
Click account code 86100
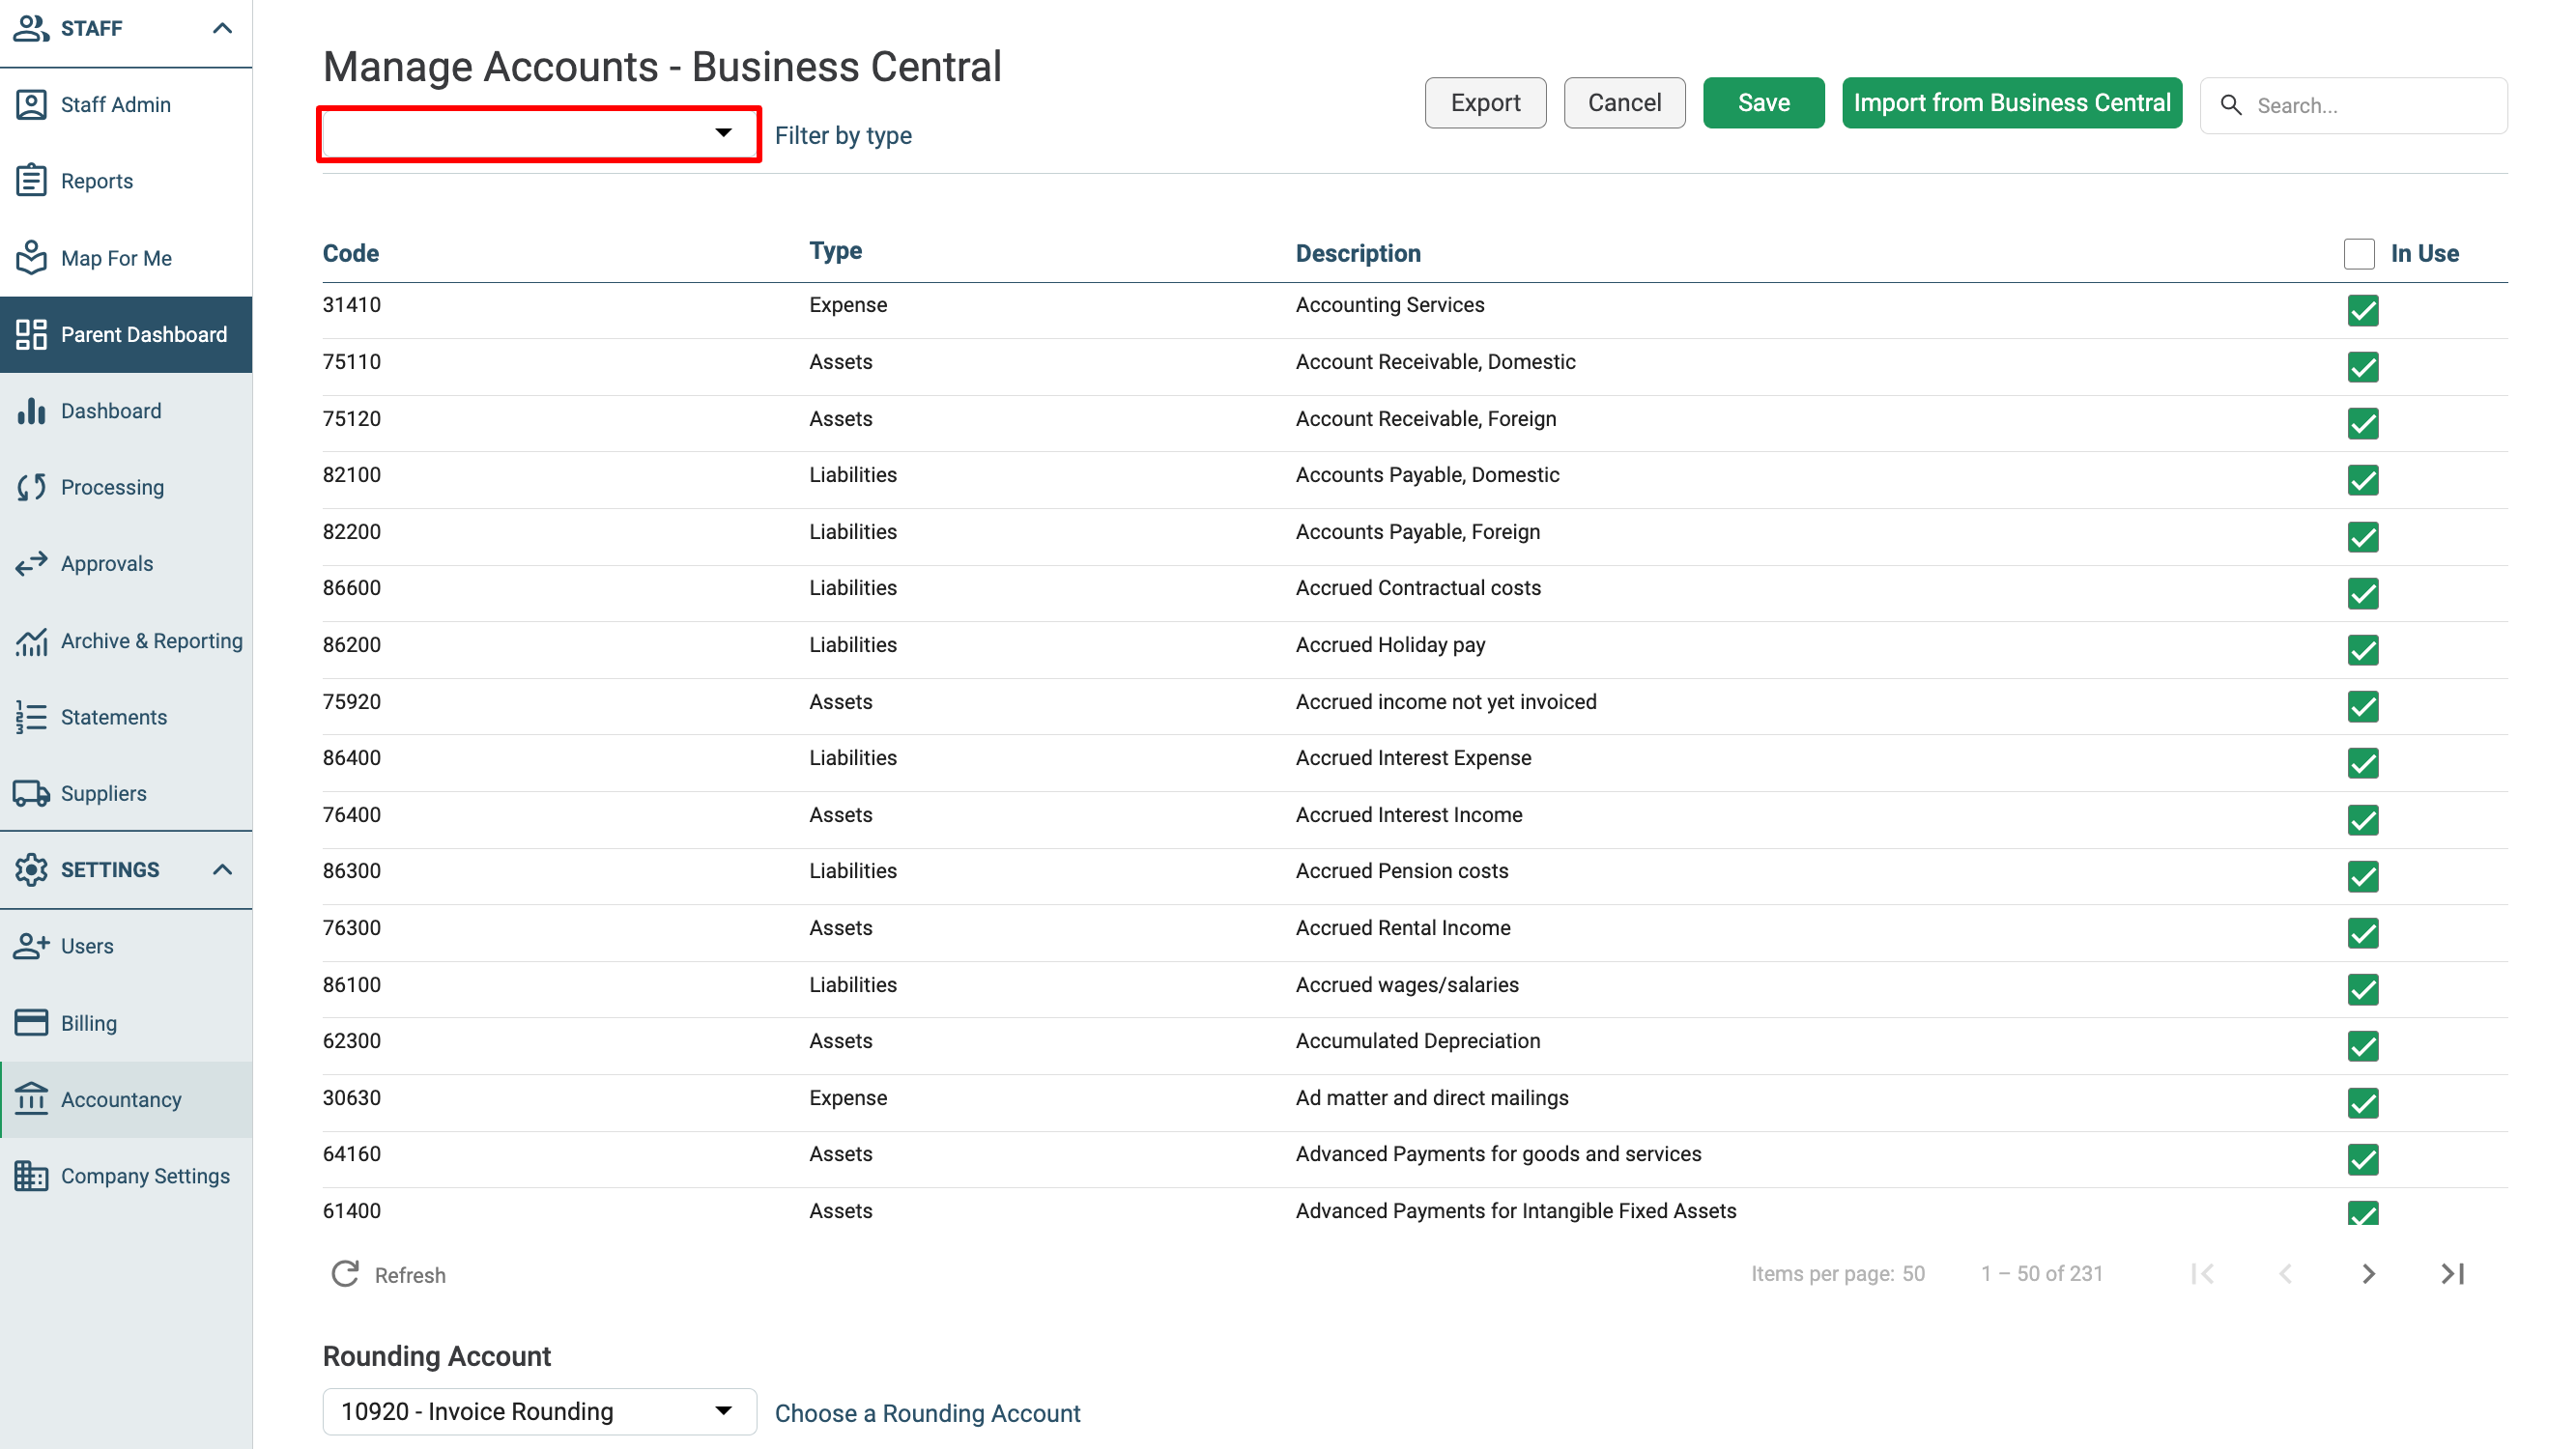pos(351,985)
